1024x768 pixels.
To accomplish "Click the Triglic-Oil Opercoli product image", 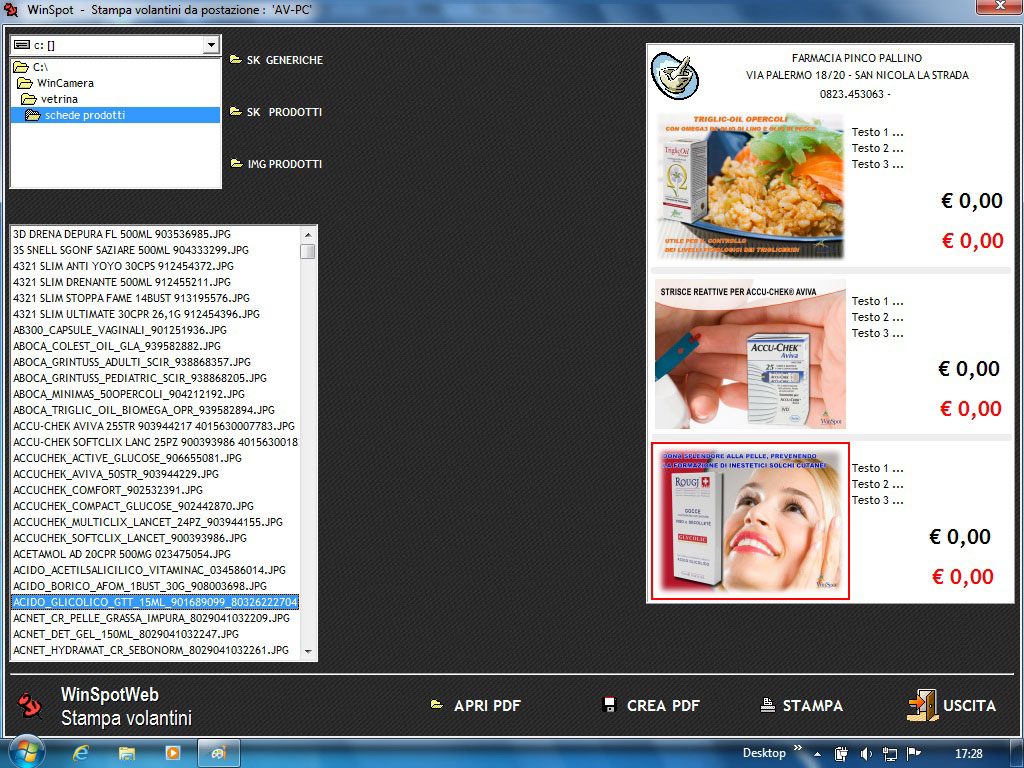I will click(750, 185).
